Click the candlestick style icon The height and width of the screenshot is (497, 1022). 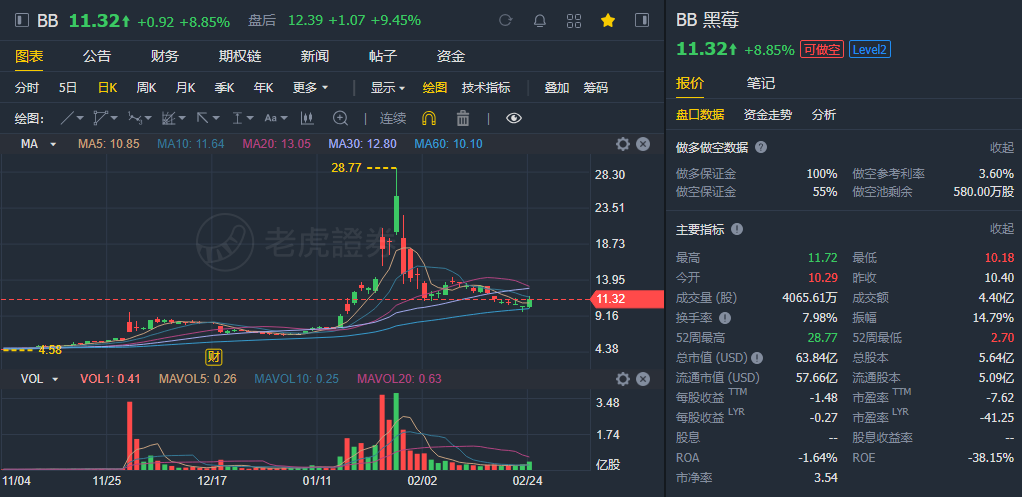click(x=307, y=118)
